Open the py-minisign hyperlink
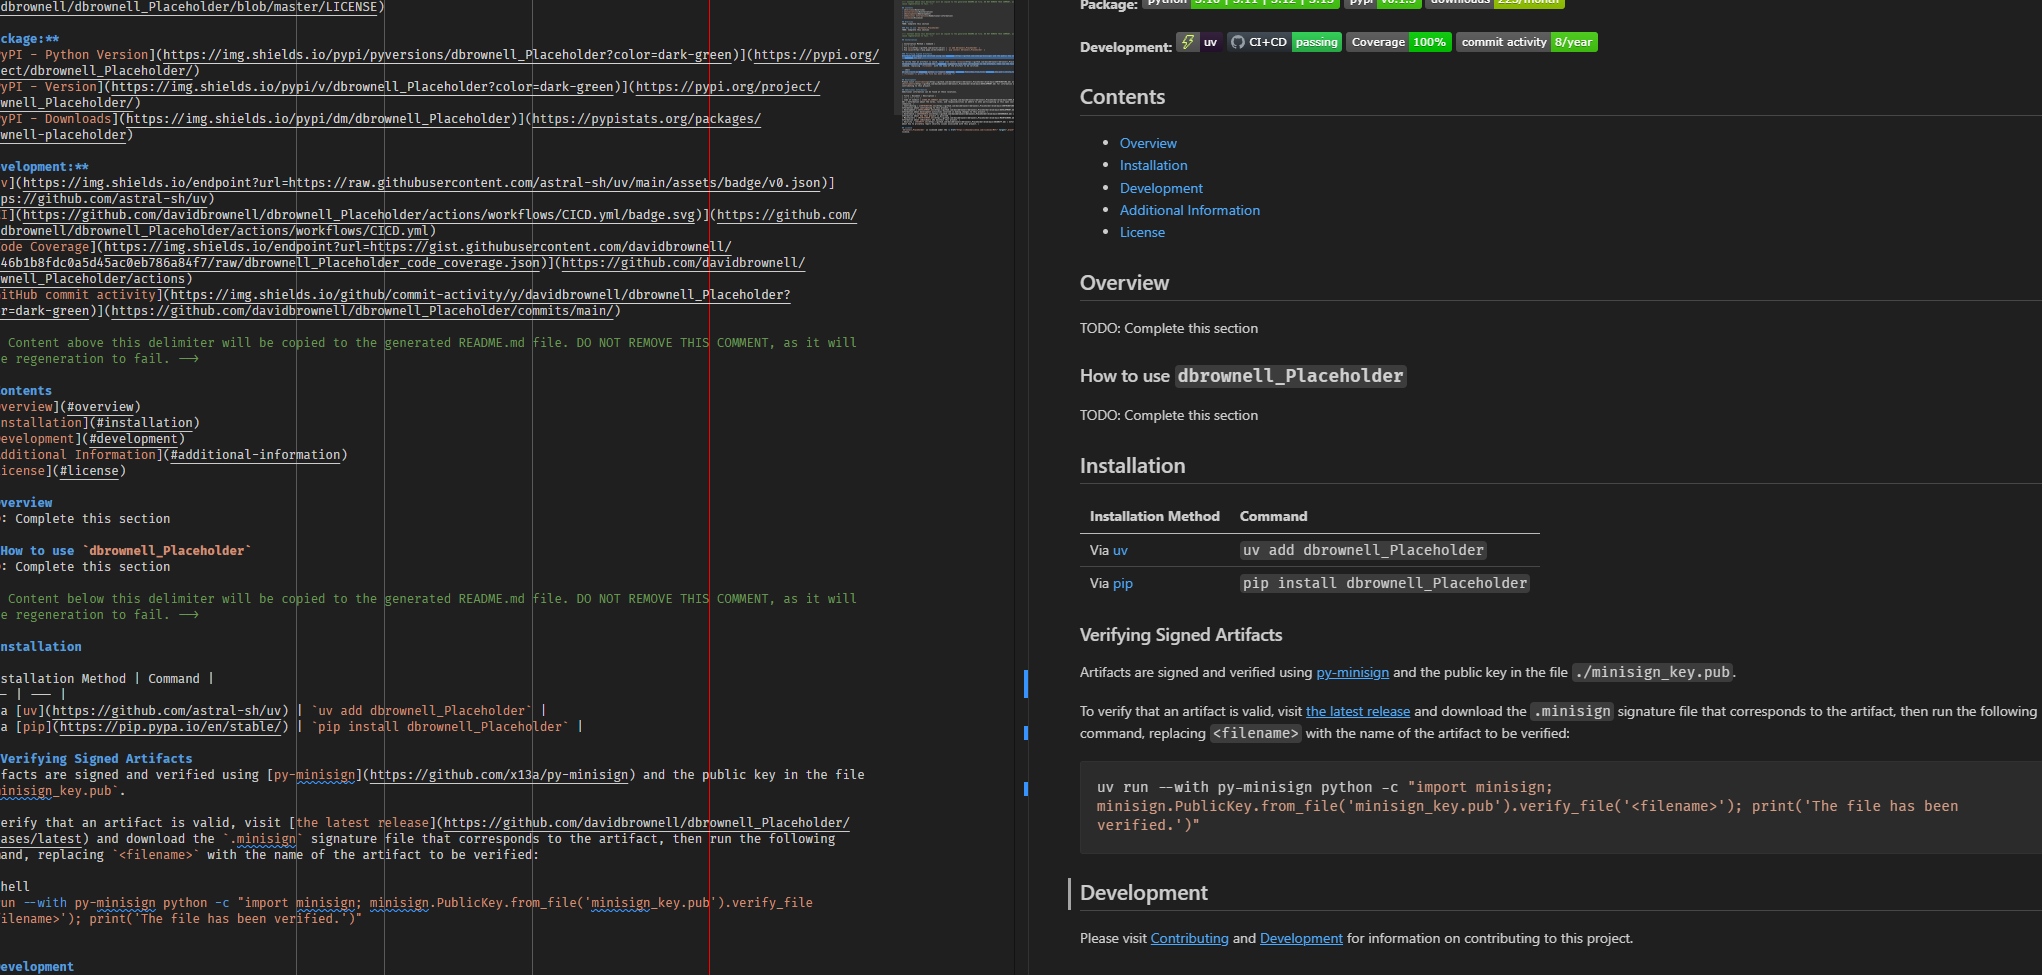The height and width of the screenshot is (975, 2042). (1352, 672)
